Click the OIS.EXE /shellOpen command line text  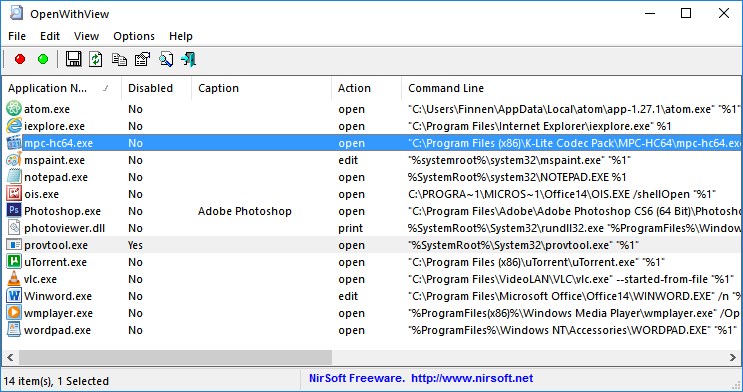click(562, 194)
